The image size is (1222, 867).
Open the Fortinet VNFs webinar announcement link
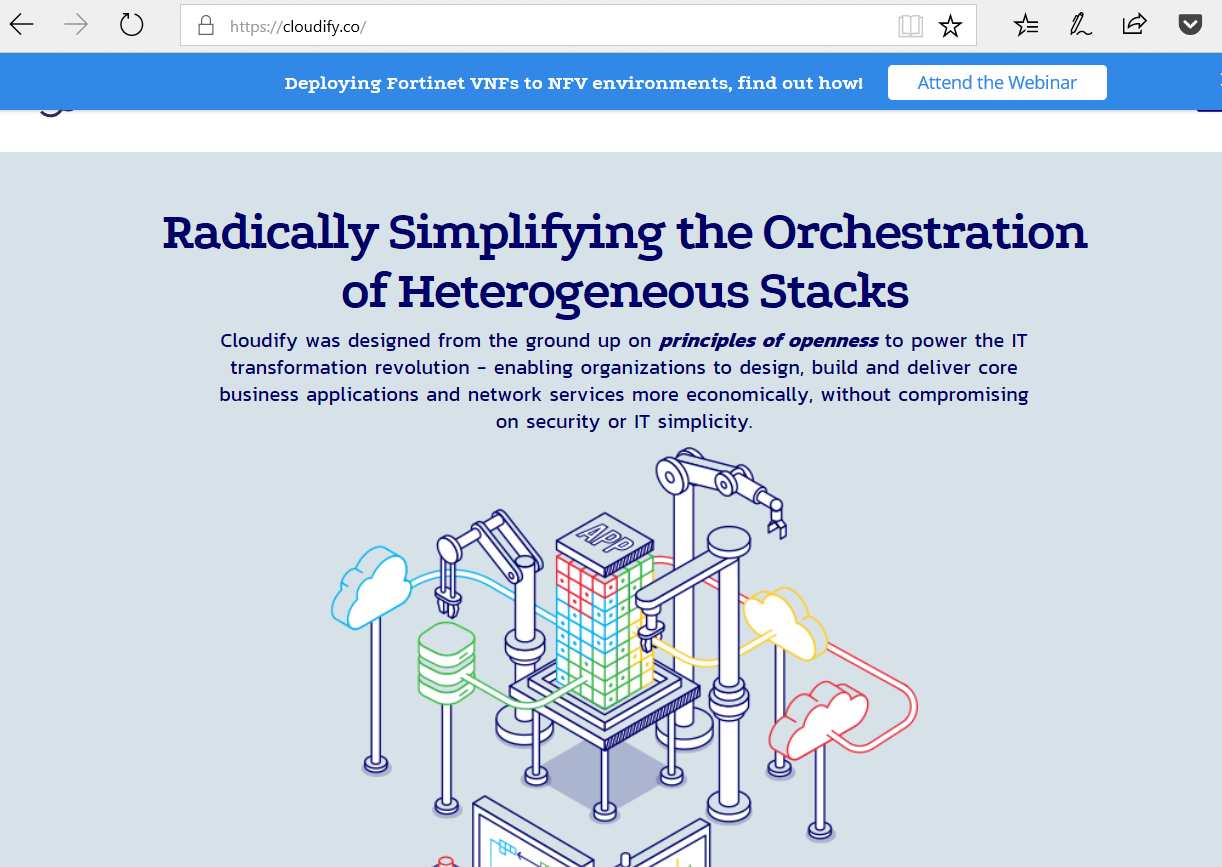click(x=574, y=83)
